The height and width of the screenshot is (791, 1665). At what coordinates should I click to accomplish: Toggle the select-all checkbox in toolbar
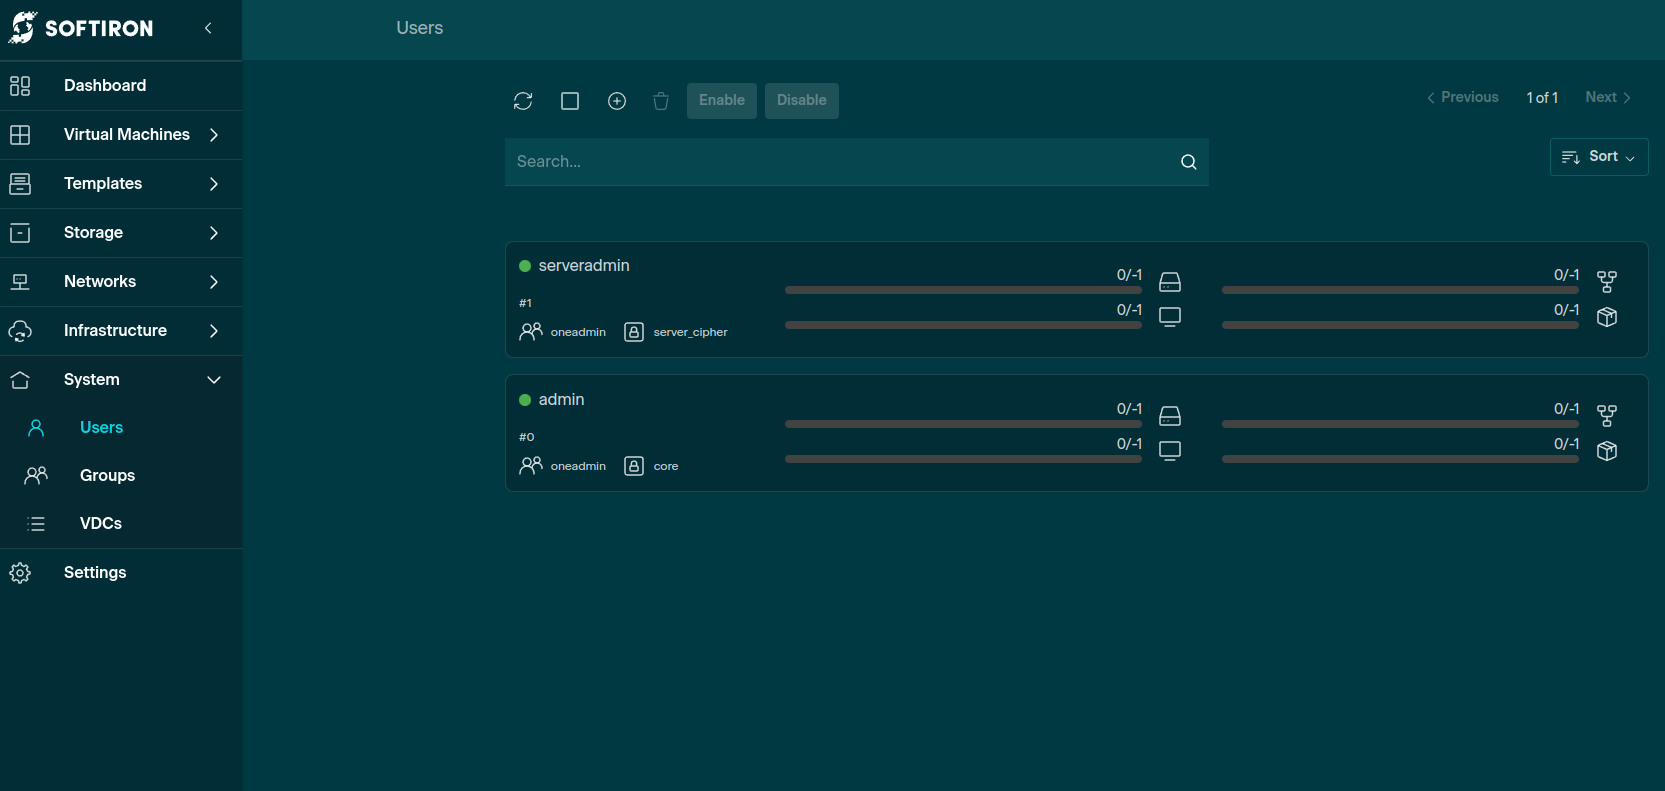(570, 101)
